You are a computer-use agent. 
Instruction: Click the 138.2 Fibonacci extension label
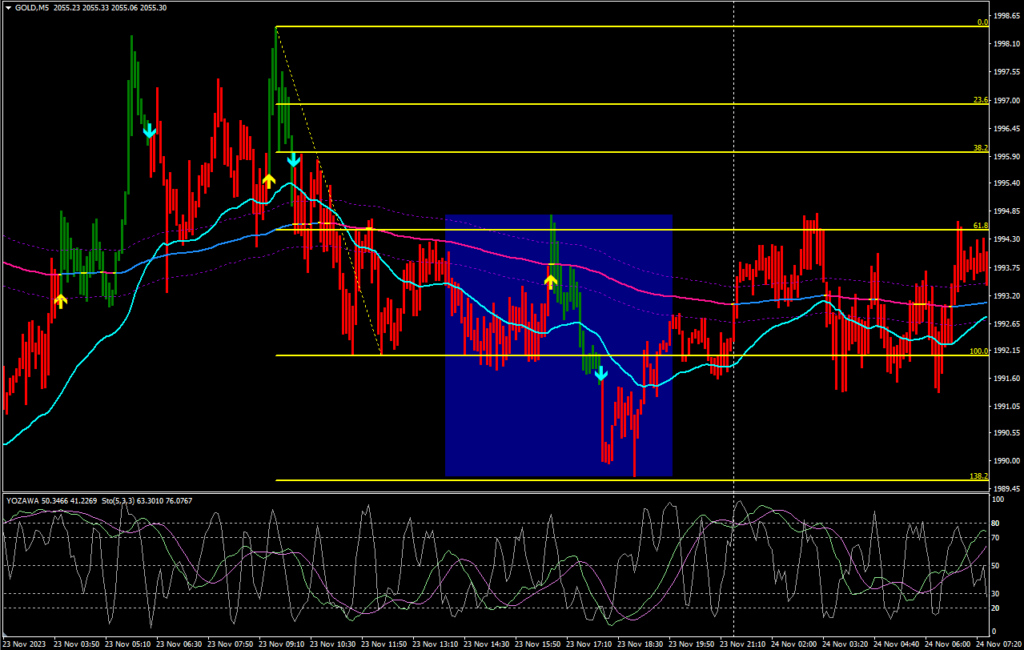click(x=979, y=477)
